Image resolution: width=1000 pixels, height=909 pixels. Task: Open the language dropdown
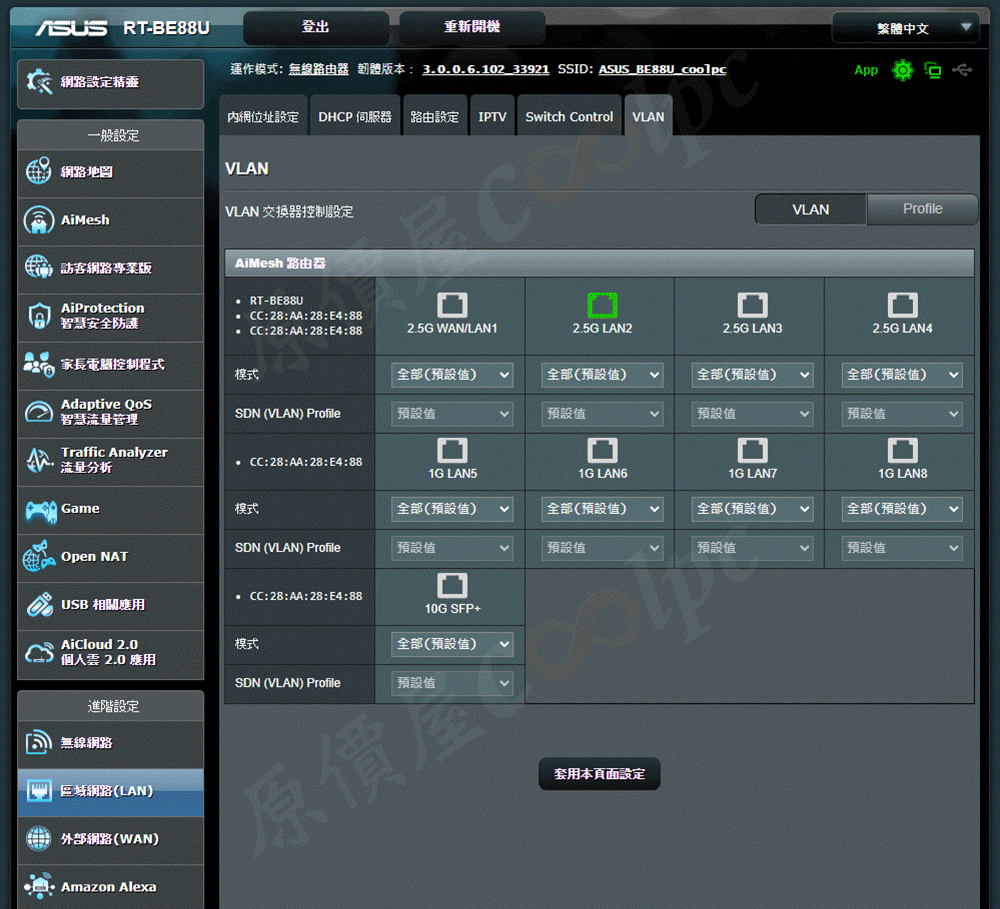[x=906, y=28]
